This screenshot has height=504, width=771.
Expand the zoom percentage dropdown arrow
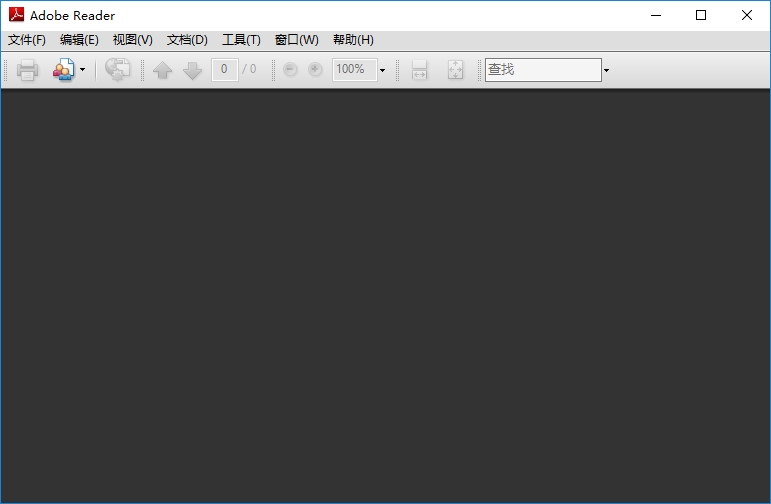pos(382,70)
